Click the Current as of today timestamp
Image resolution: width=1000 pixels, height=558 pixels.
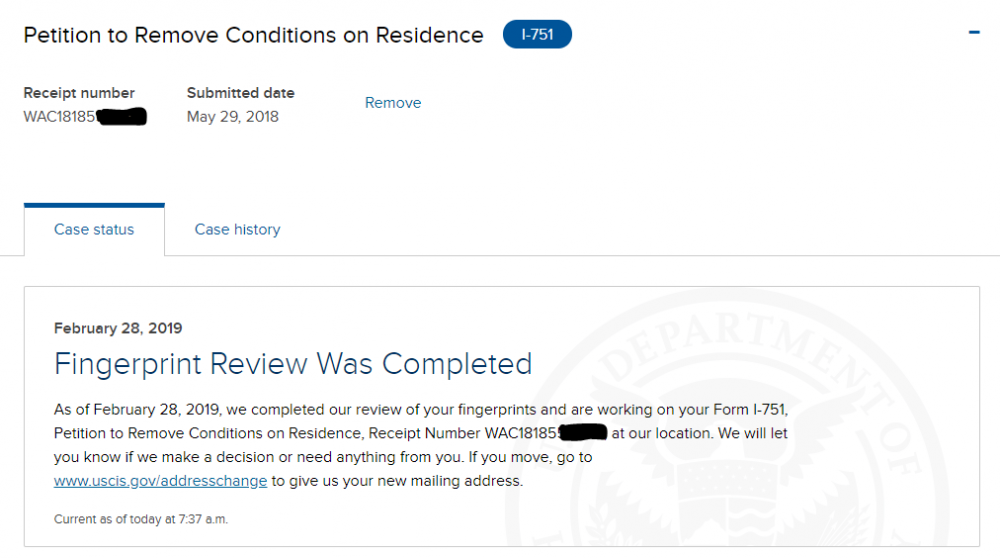tap(141, 519)
